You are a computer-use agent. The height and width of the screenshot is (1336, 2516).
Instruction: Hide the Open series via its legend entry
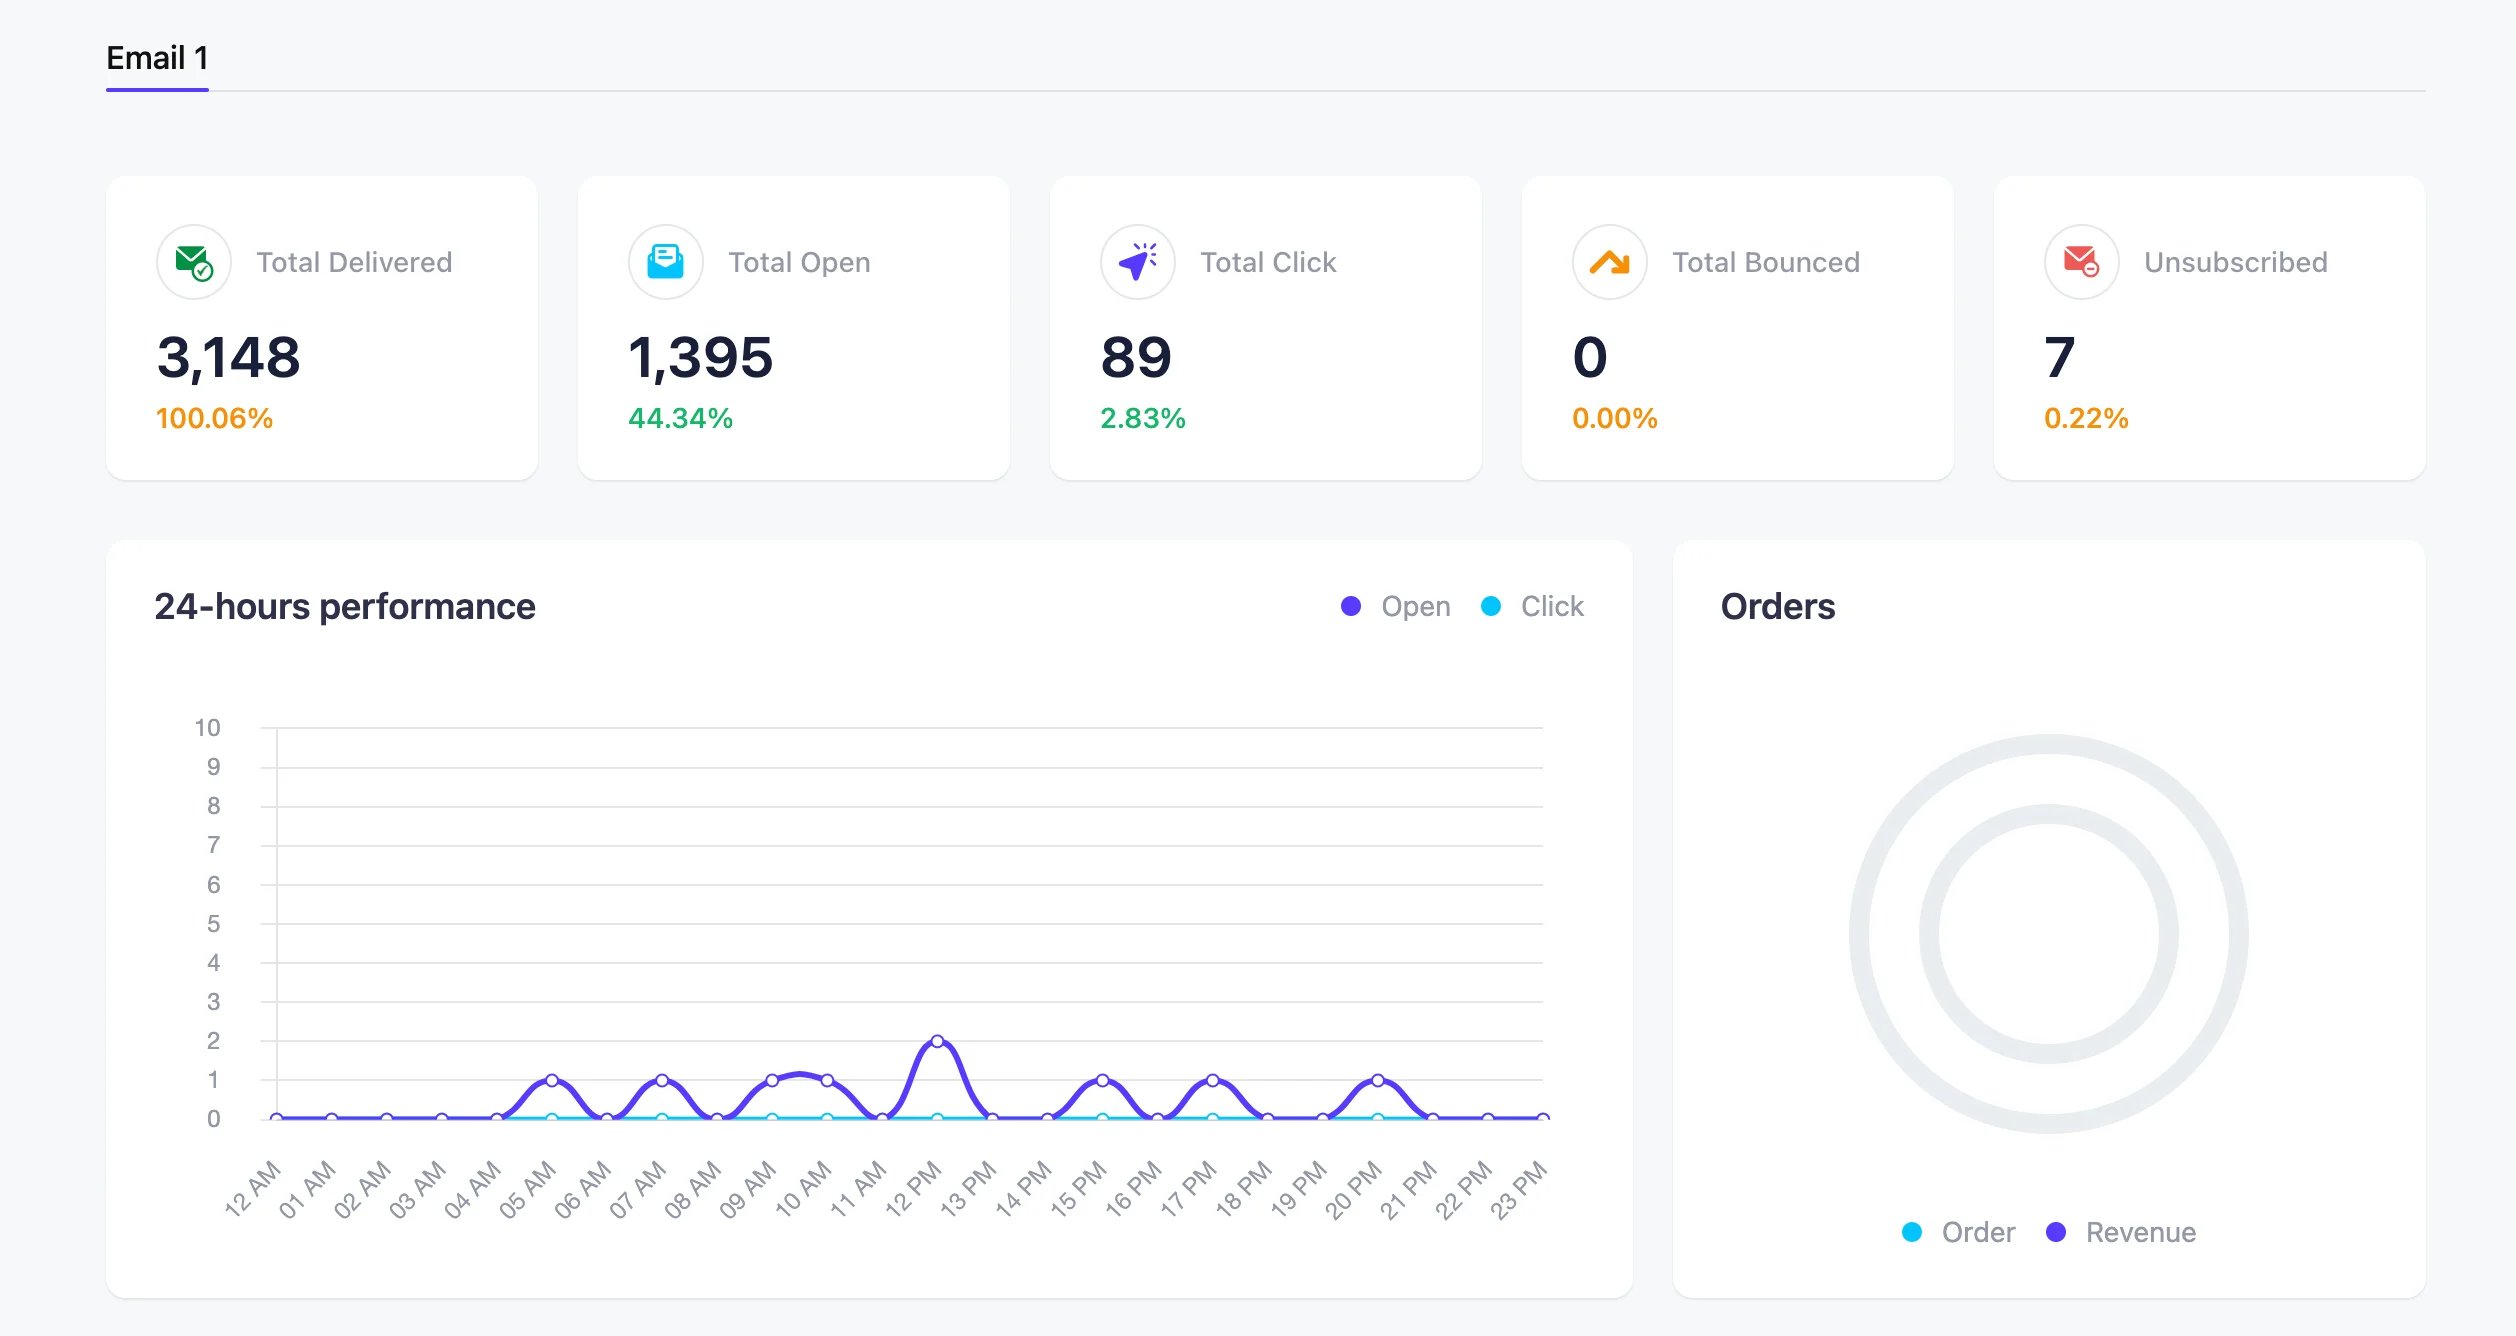click(1416, 605)
